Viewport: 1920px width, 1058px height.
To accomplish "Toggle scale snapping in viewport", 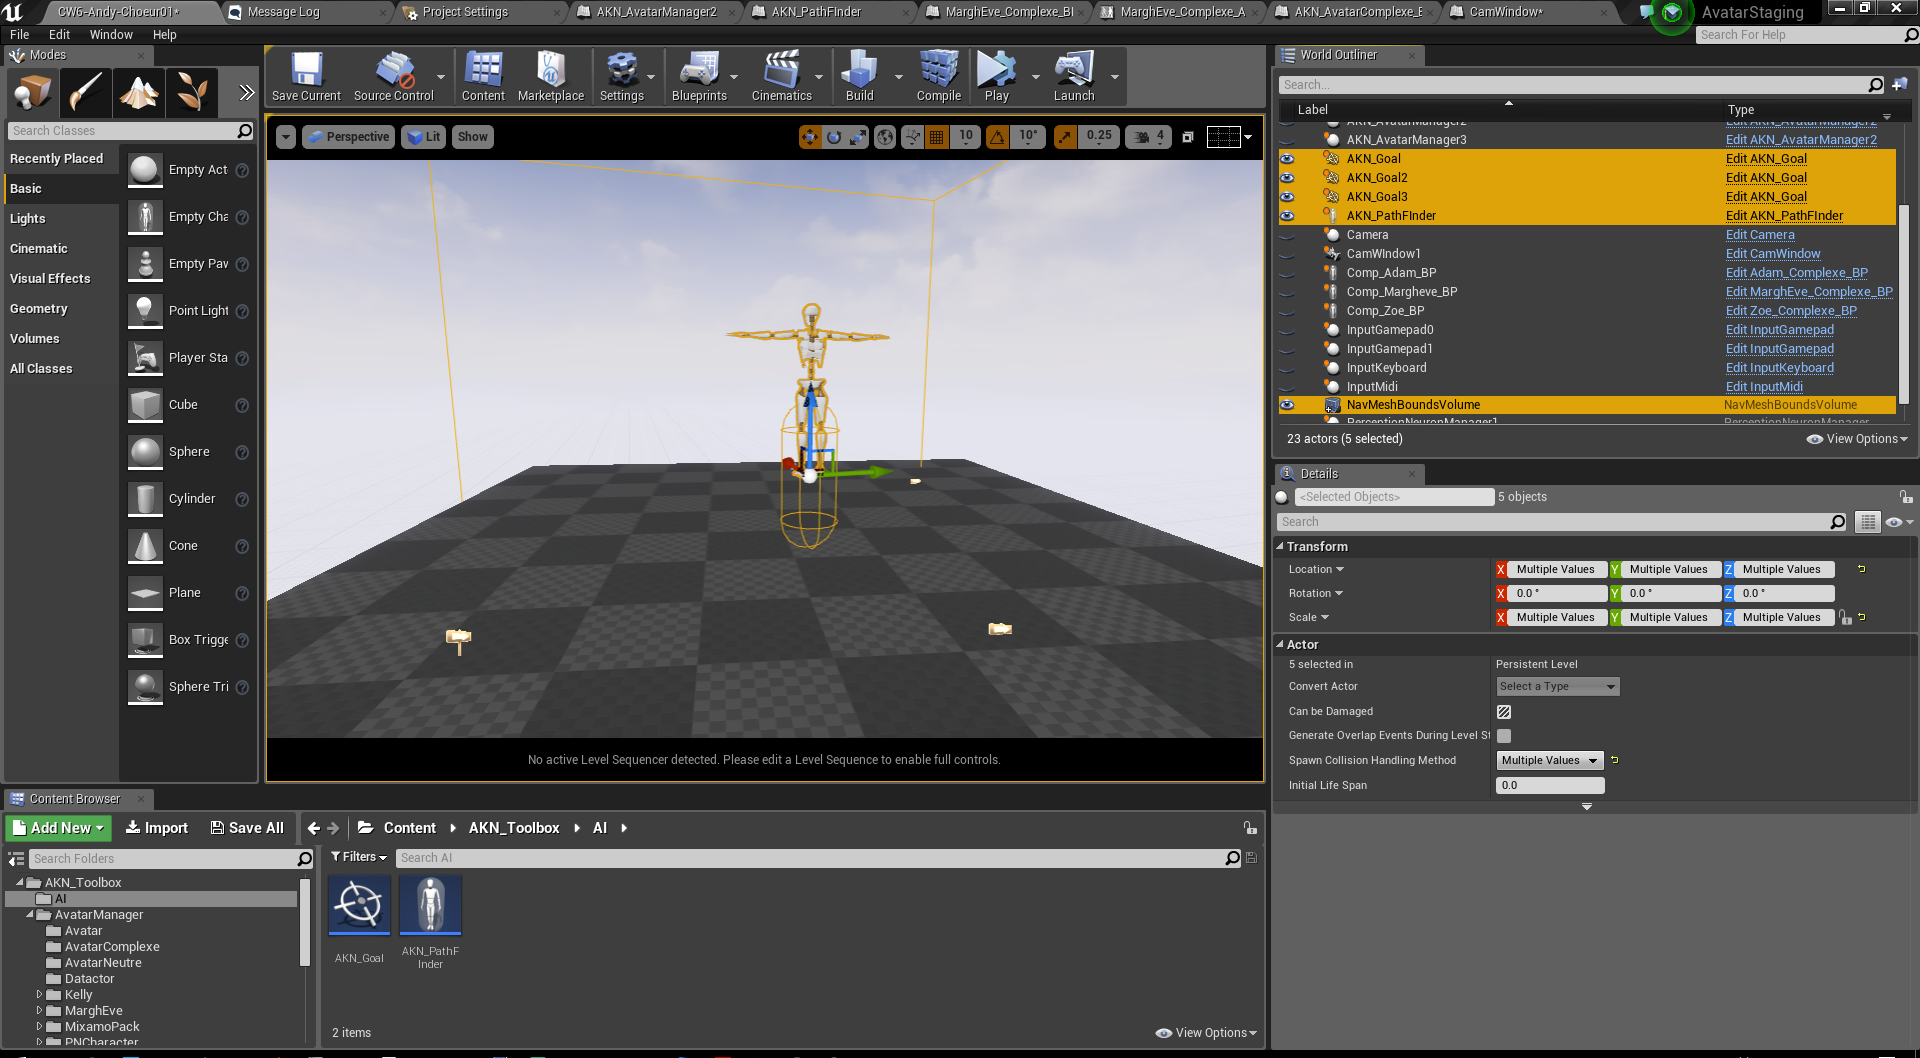I will click(1065, 137).
